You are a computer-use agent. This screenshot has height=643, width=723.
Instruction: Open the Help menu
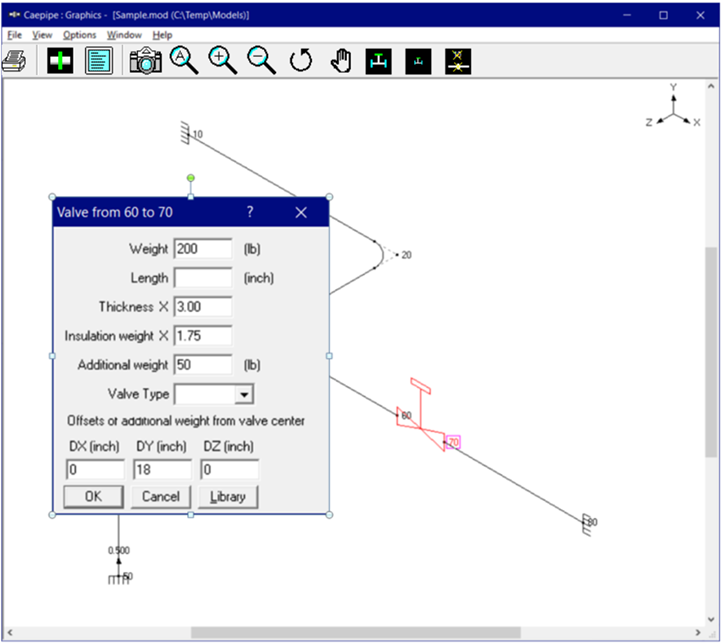coord(162,35)
